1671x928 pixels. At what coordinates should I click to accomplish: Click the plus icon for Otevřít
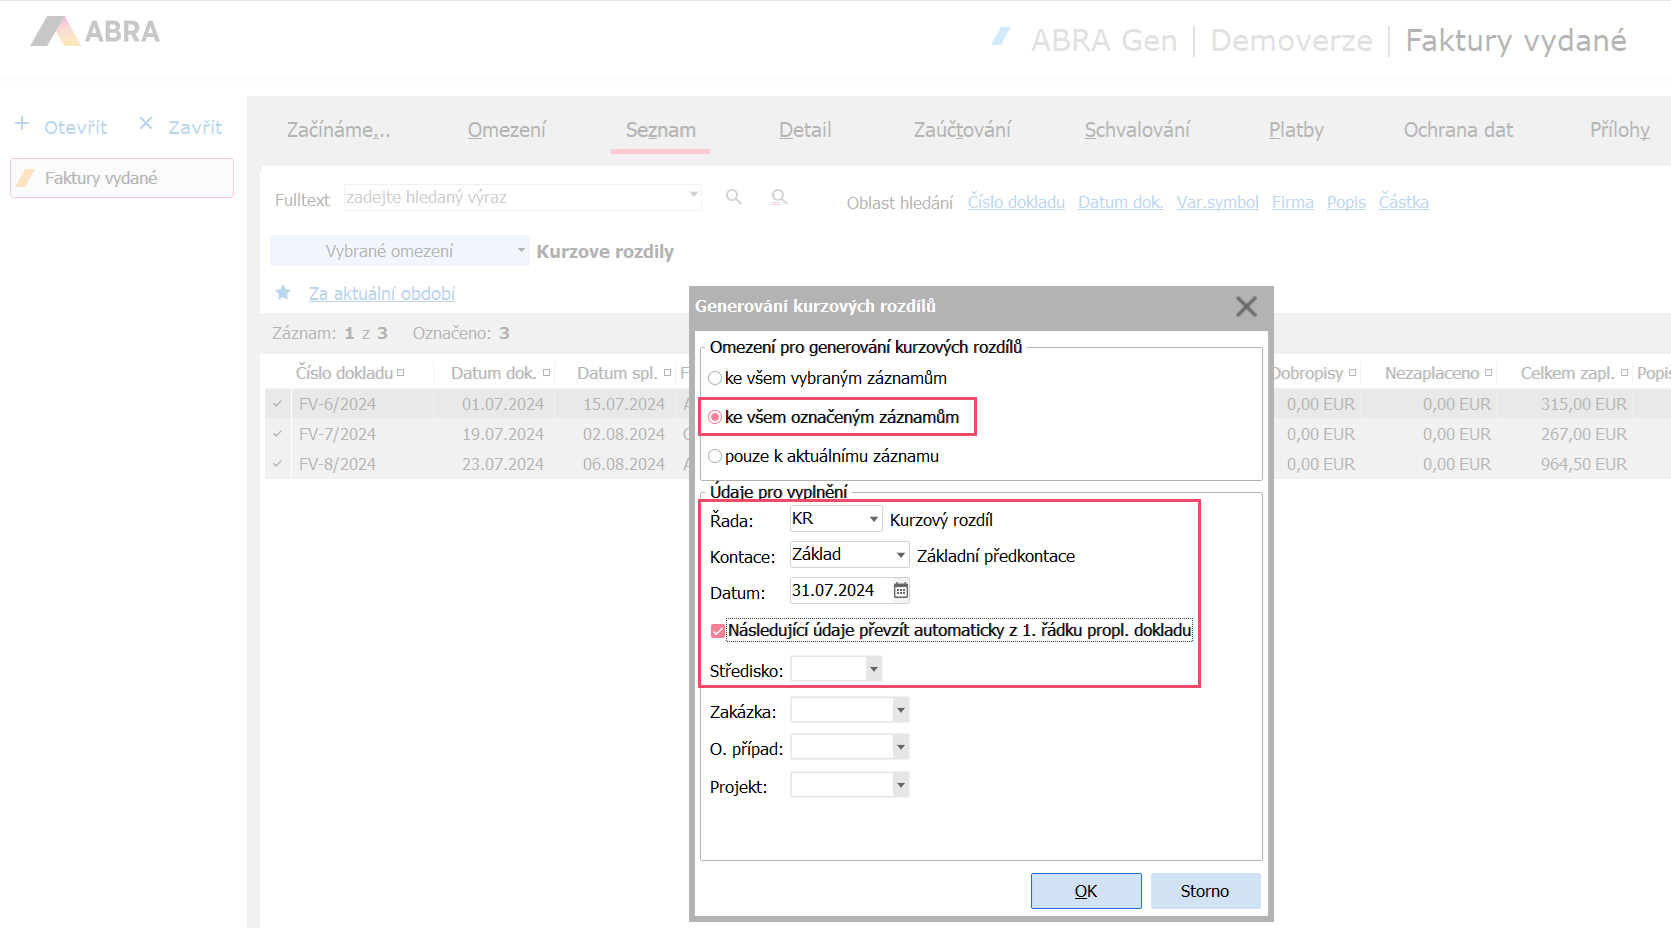(x=22, y=124)
